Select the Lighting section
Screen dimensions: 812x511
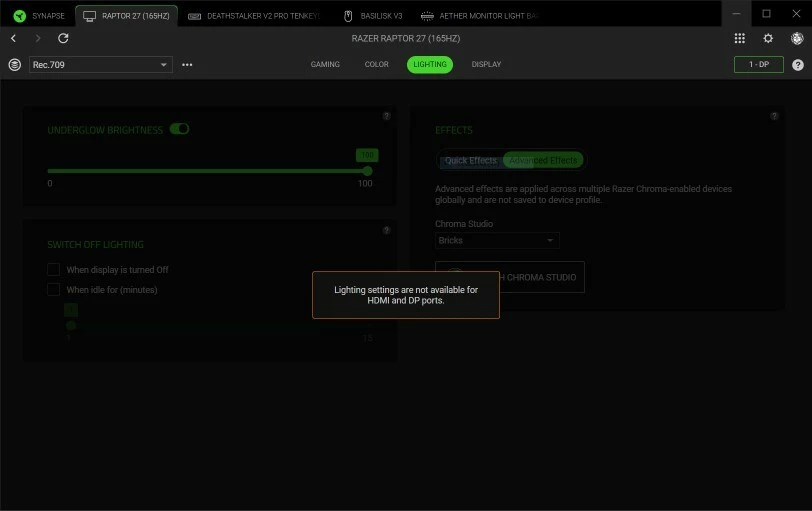click(x=430, y=65)
